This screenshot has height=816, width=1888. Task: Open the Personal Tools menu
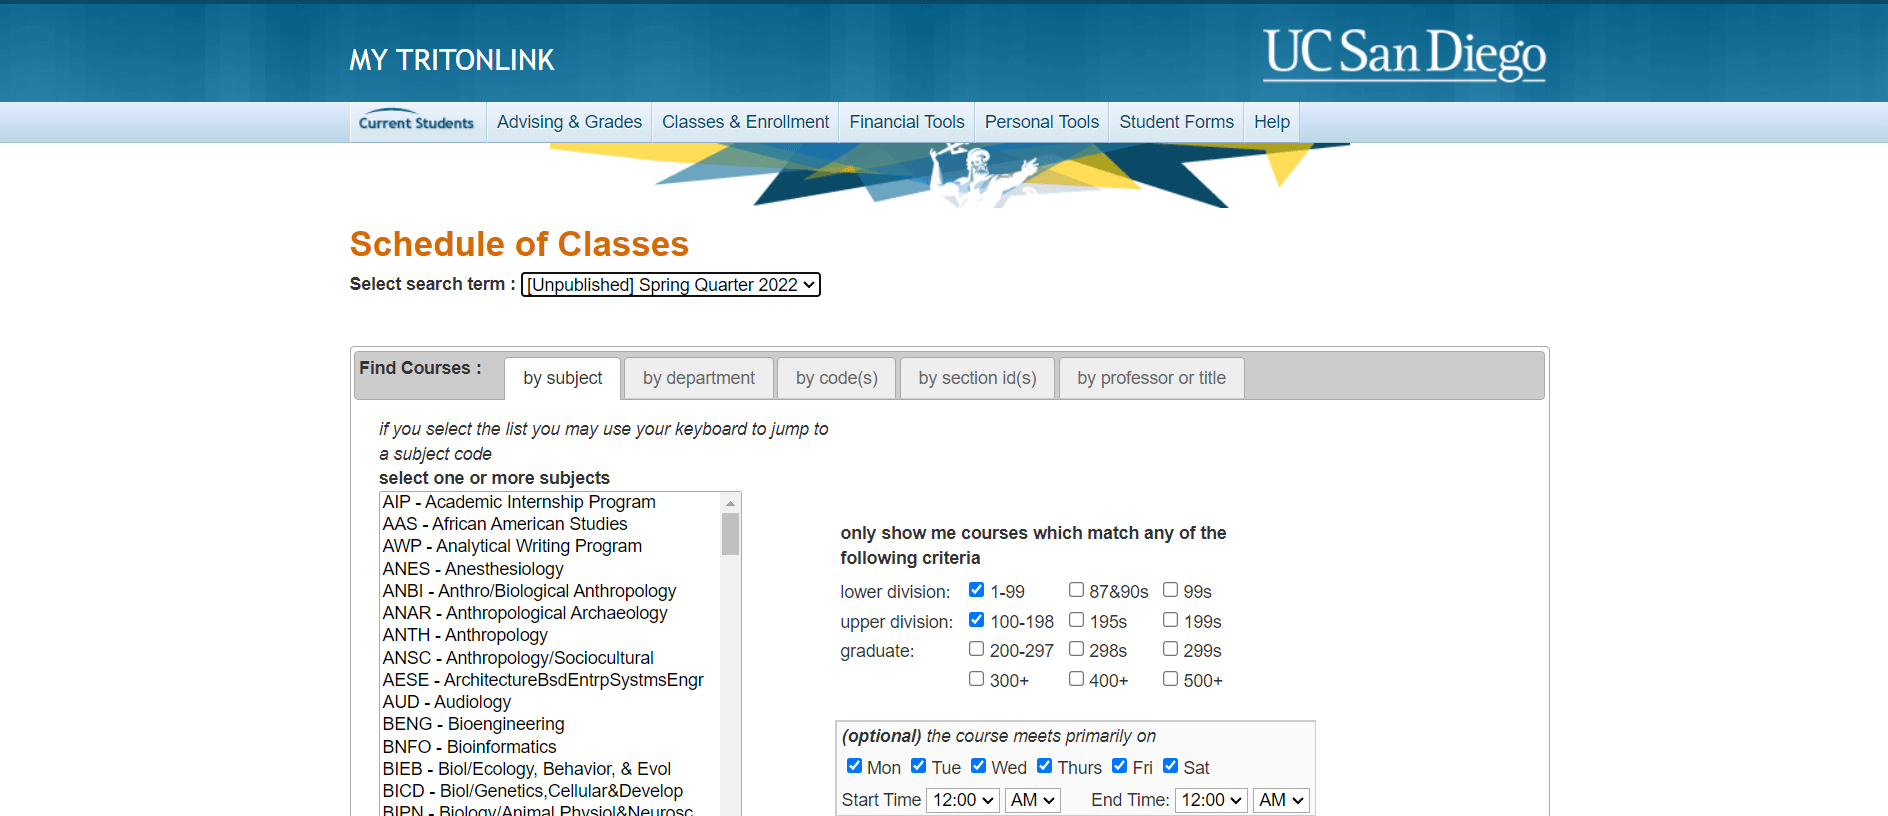(1042, 122)
